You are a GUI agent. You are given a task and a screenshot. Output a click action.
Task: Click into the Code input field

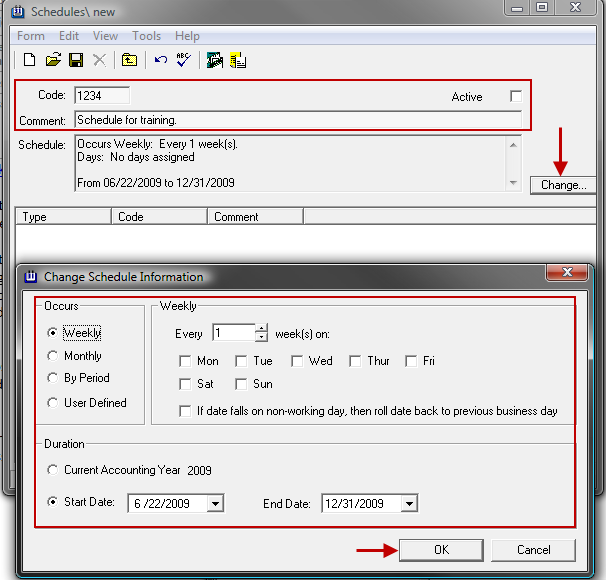(102, 96)
